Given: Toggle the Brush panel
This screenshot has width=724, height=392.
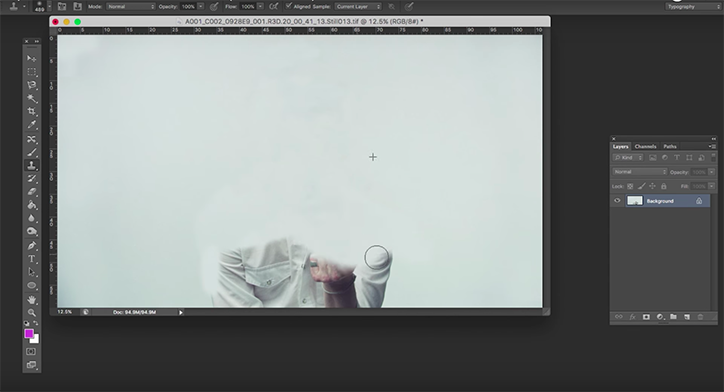Looking at the screenshot, I should pos(62,6).
